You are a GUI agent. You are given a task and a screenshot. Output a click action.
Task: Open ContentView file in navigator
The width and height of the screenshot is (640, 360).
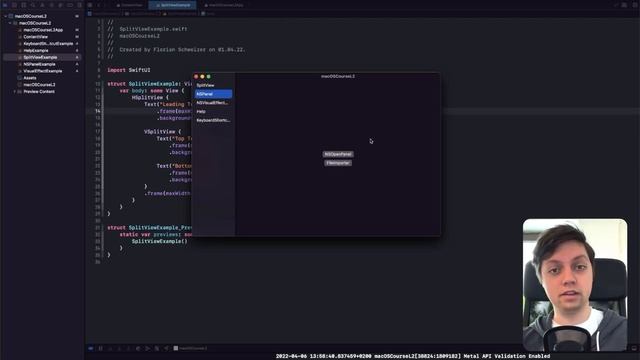click(x=36, y=37)
